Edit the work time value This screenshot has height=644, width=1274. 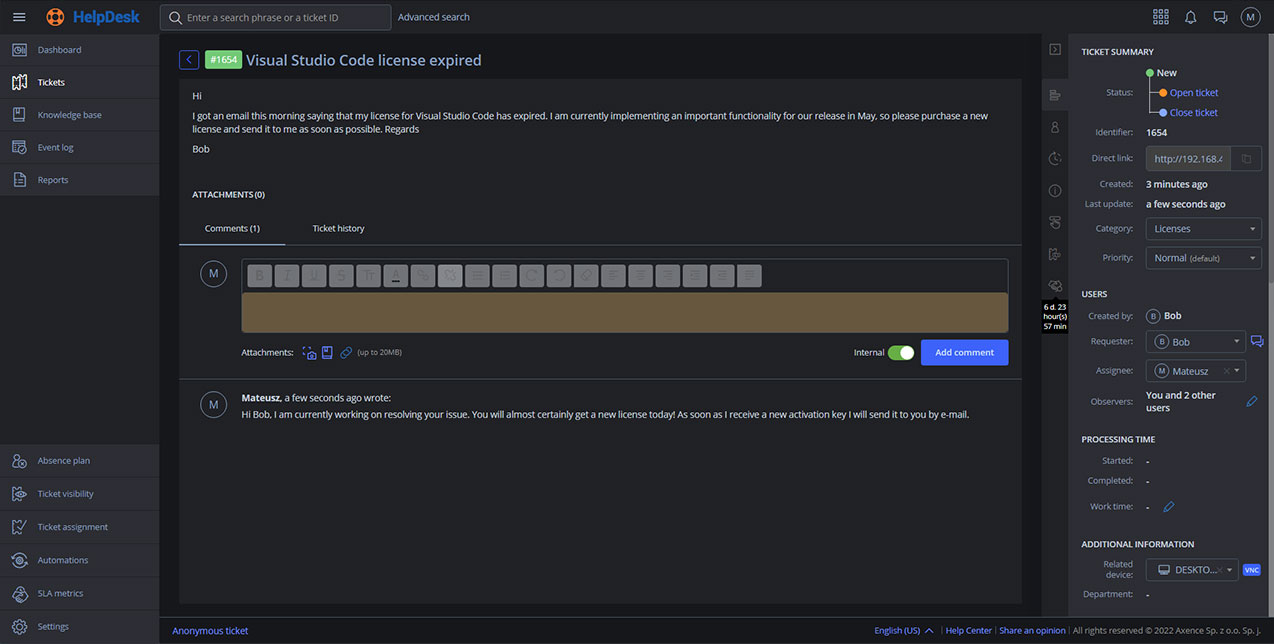(x=1168, y=507)
